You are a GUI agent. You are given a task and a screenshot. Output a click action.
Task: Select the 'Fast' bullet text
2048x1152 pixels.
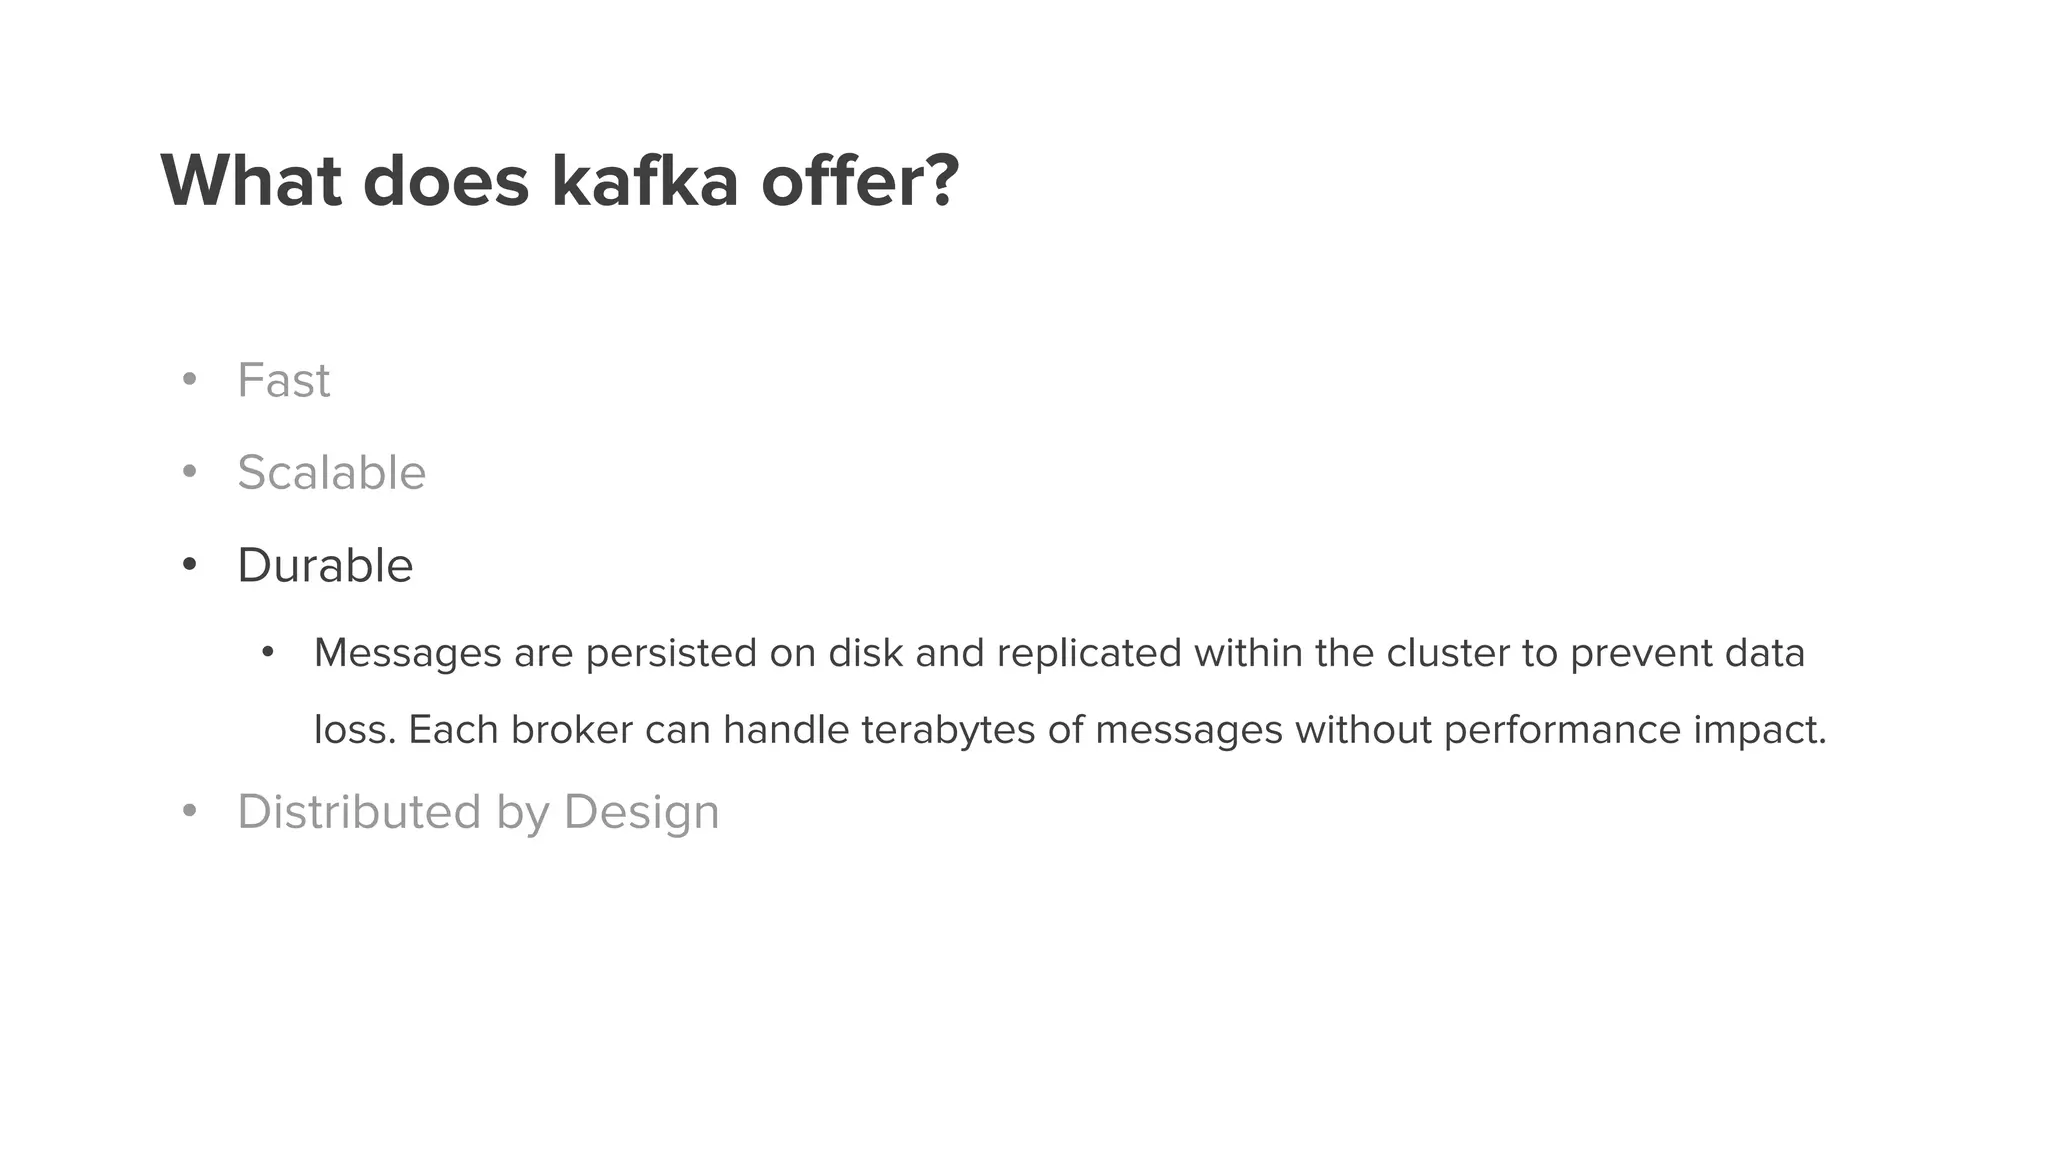(283, 380)
